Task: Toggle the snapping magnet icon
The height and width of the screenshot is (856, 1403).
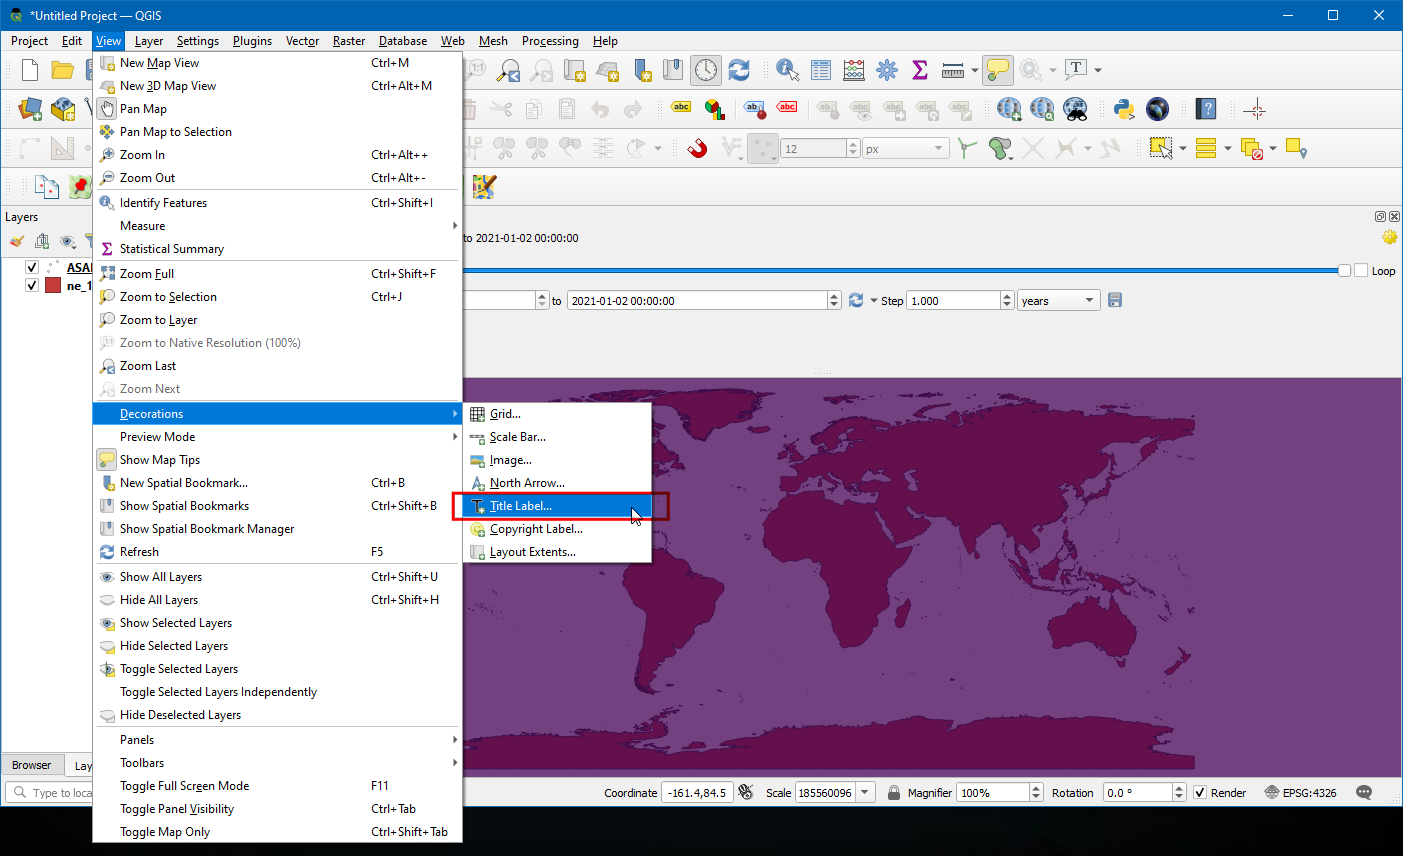Action: click(x=697, y=149)
